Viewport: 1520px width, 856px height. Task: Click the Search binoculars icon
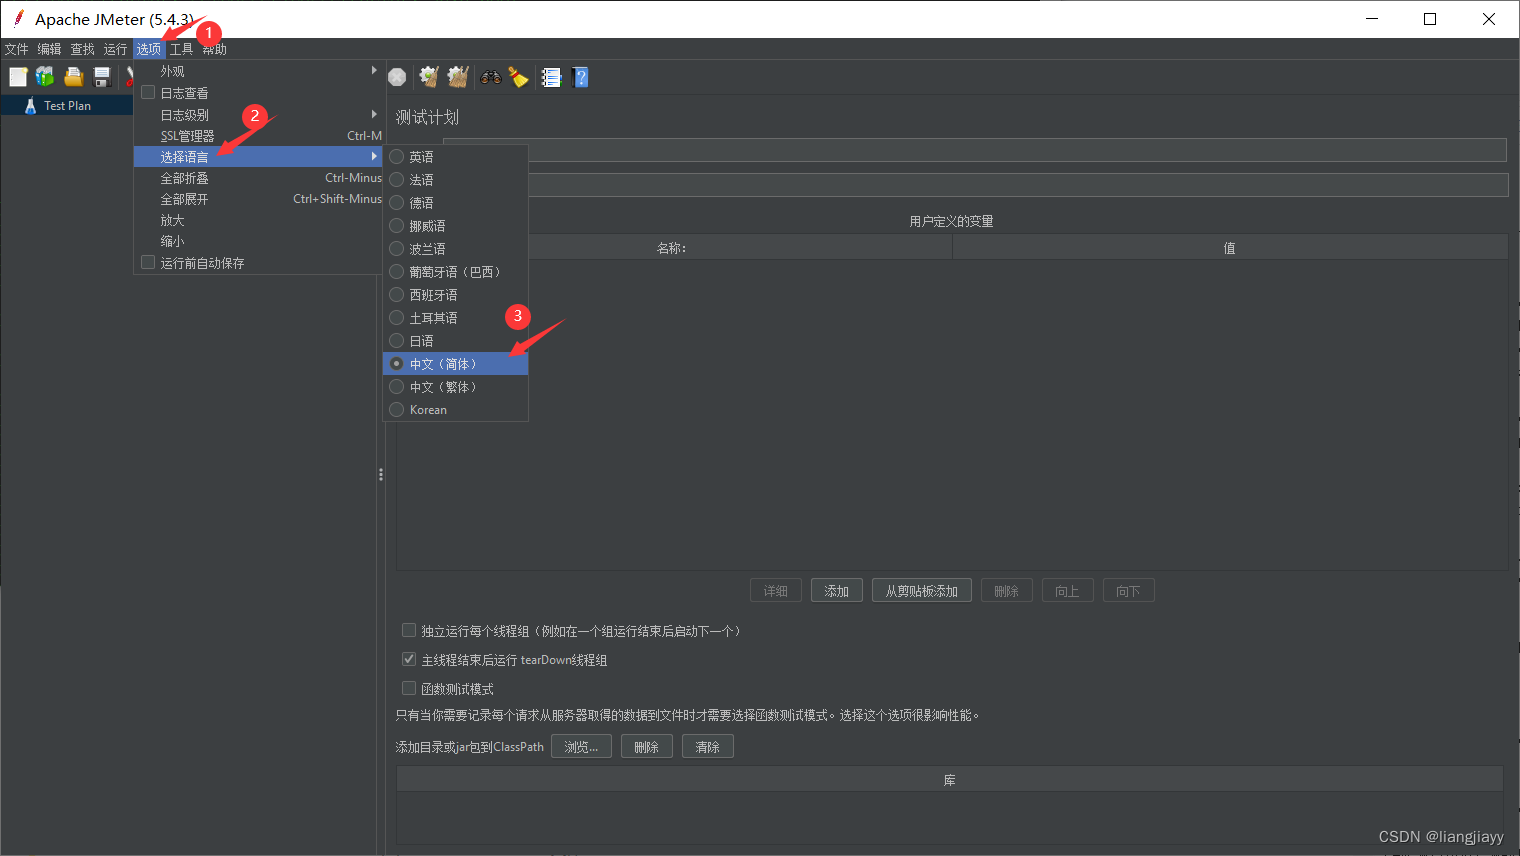[490, 77]
